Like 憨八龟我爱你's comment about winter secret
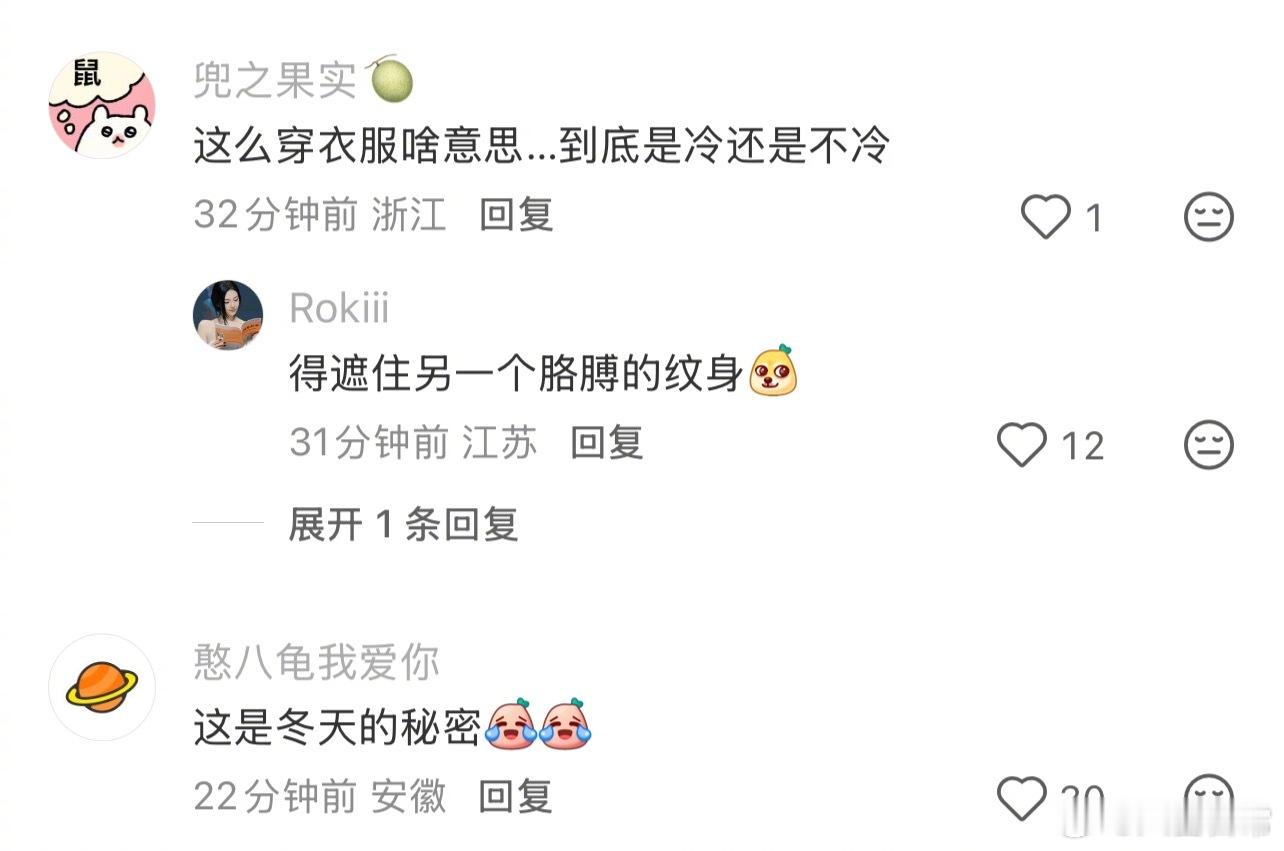The width and height of the screenshot is (1284, 851). point(1023,799)
